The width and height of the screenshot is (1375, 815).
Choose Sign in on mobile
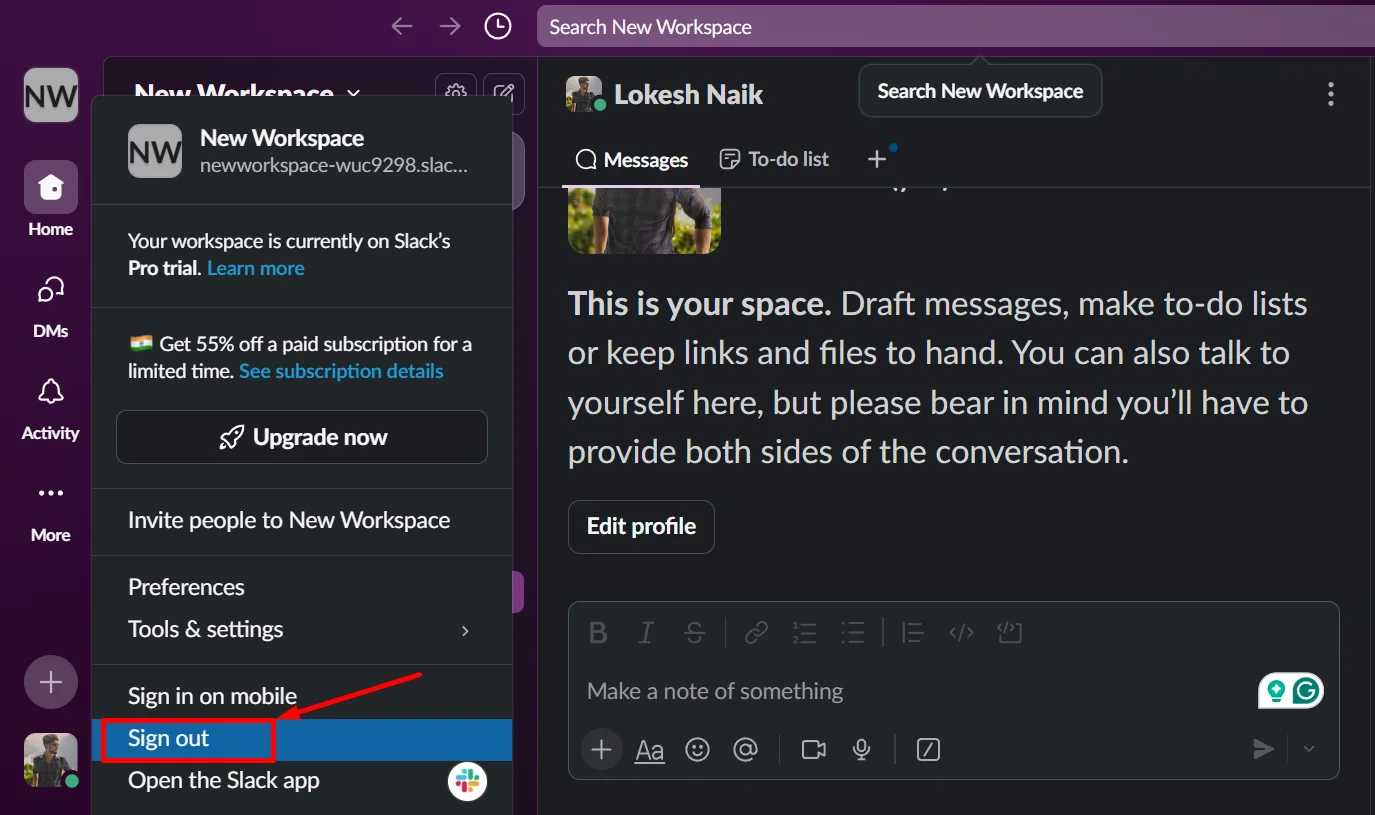(302, 696)
